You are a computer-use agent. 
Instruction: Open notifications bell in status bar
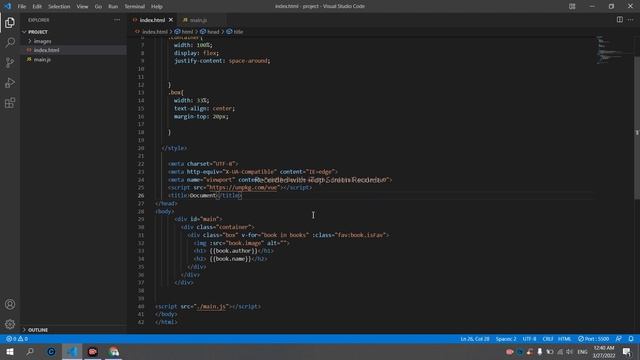[x=631, y=339]
